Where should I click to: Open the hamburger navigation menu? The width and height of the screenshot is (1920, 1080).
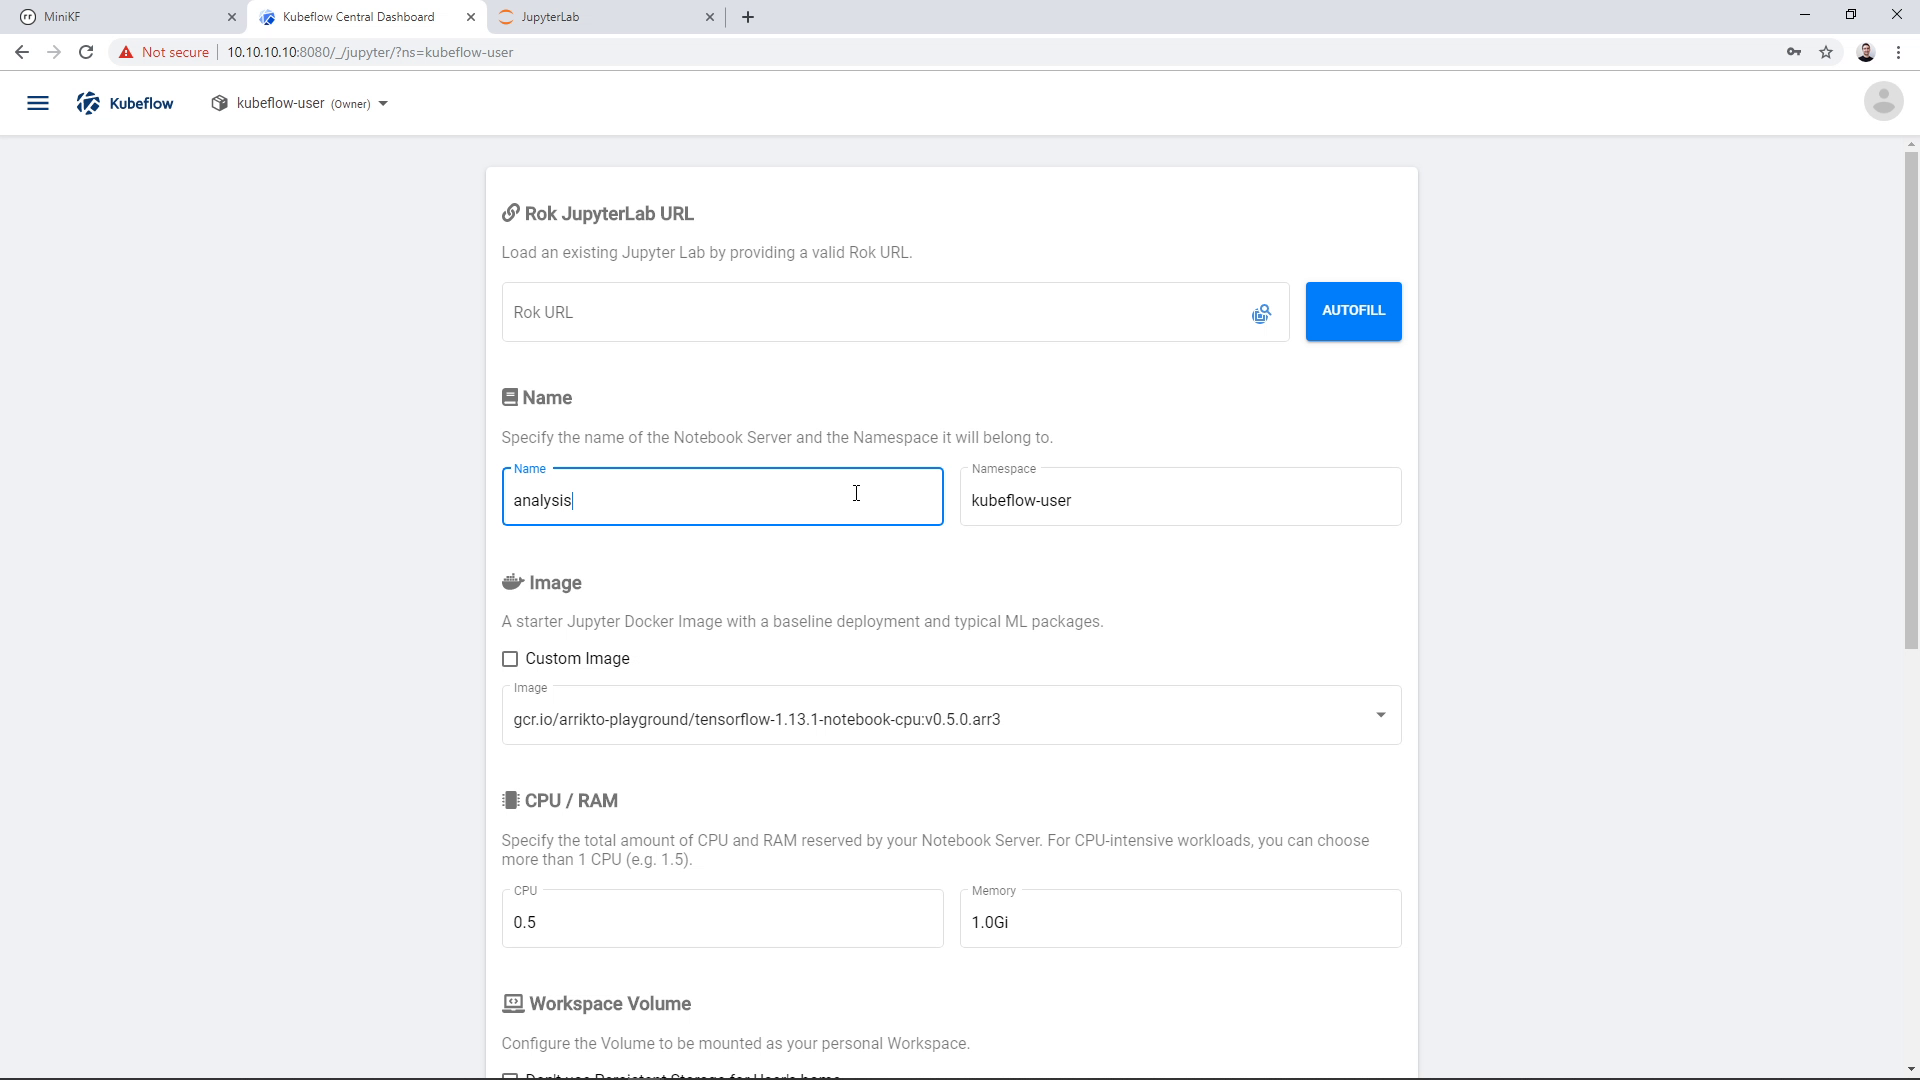coord(38,103)
